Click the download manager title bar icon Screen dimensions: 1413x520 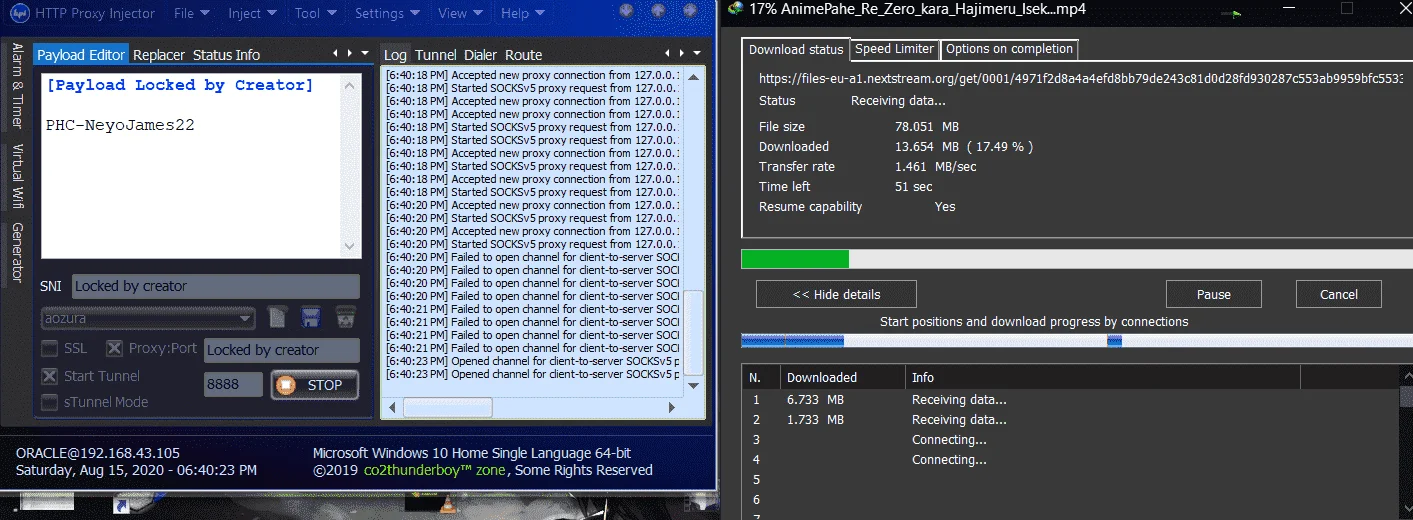tap(736, 9)
